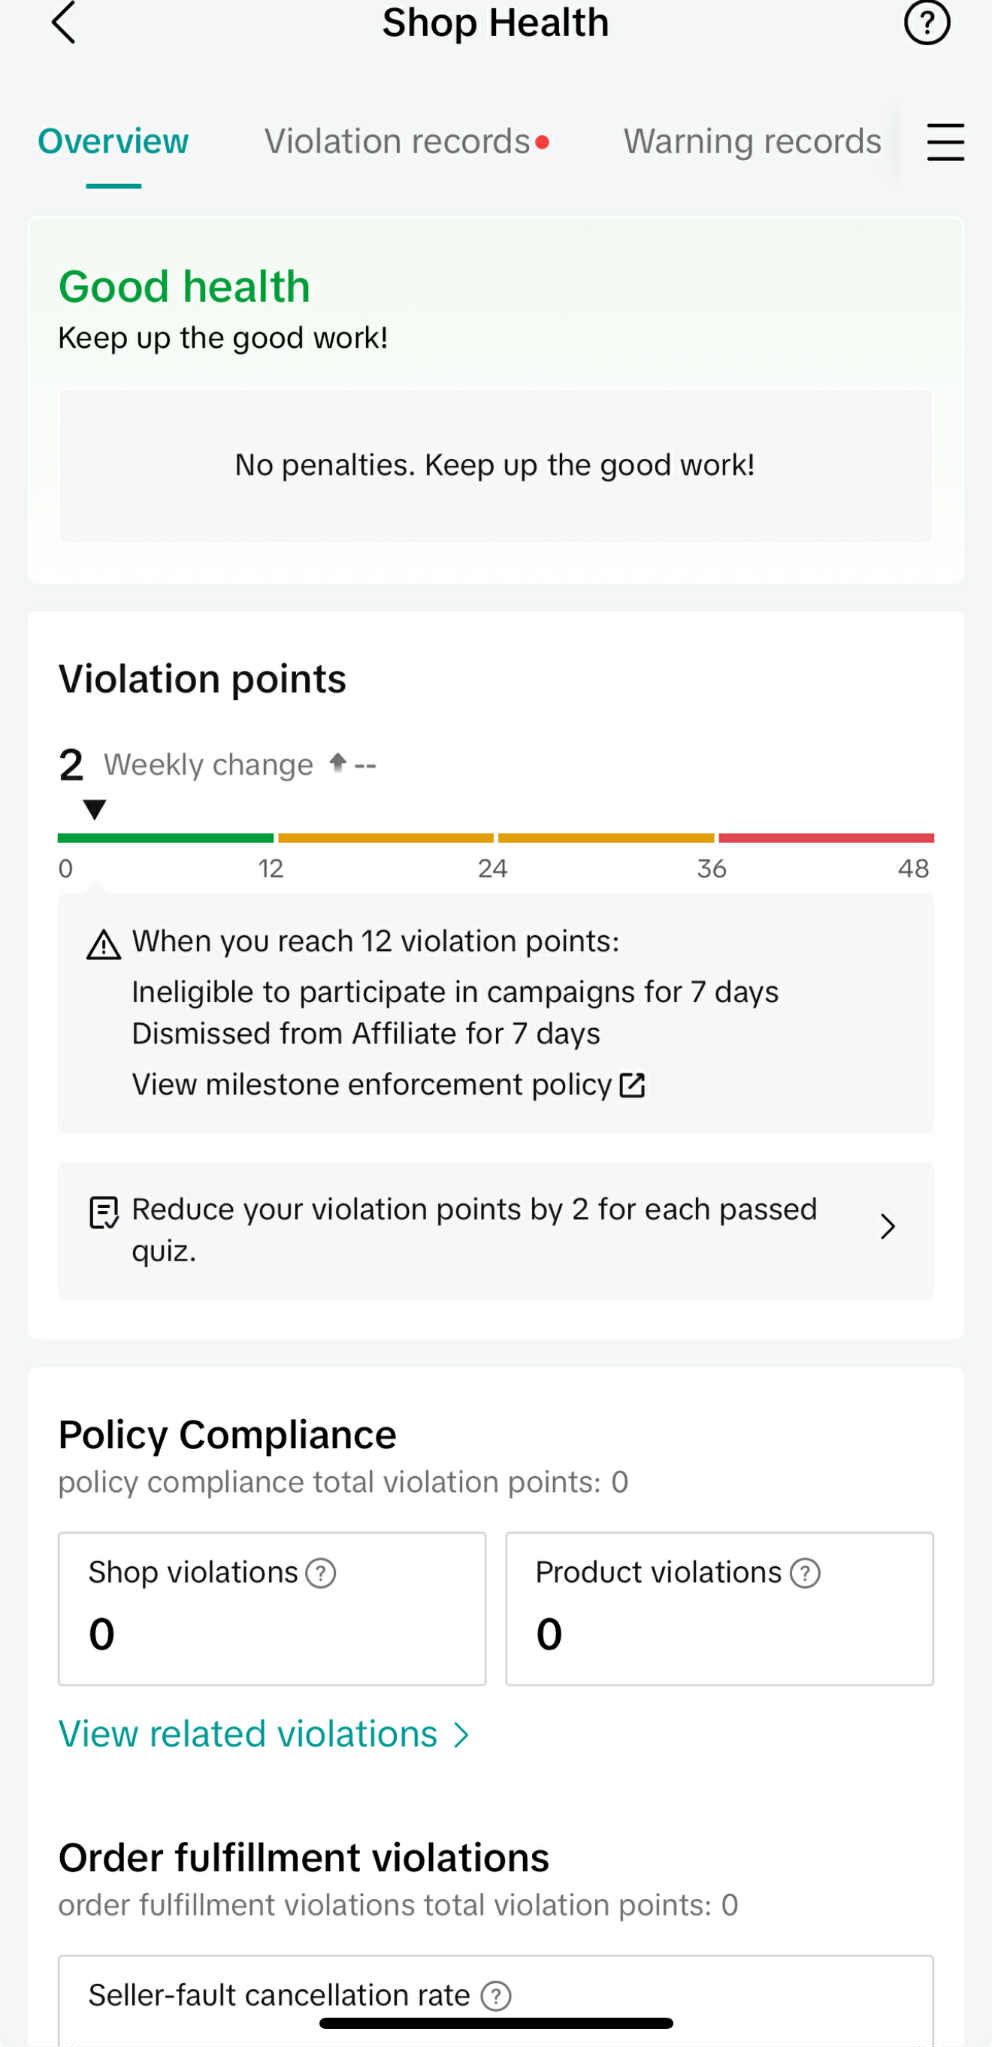Tap the back arrow icon
The height and width of the screenshot is (2047, 992).
(x=63, y=22)
